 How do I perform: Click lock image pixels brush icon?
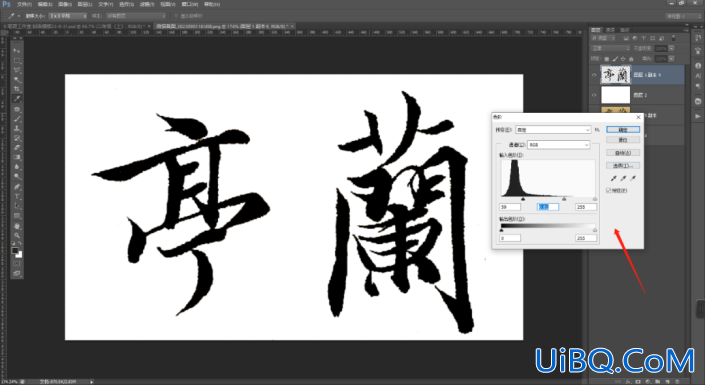[x=615, y=59]
